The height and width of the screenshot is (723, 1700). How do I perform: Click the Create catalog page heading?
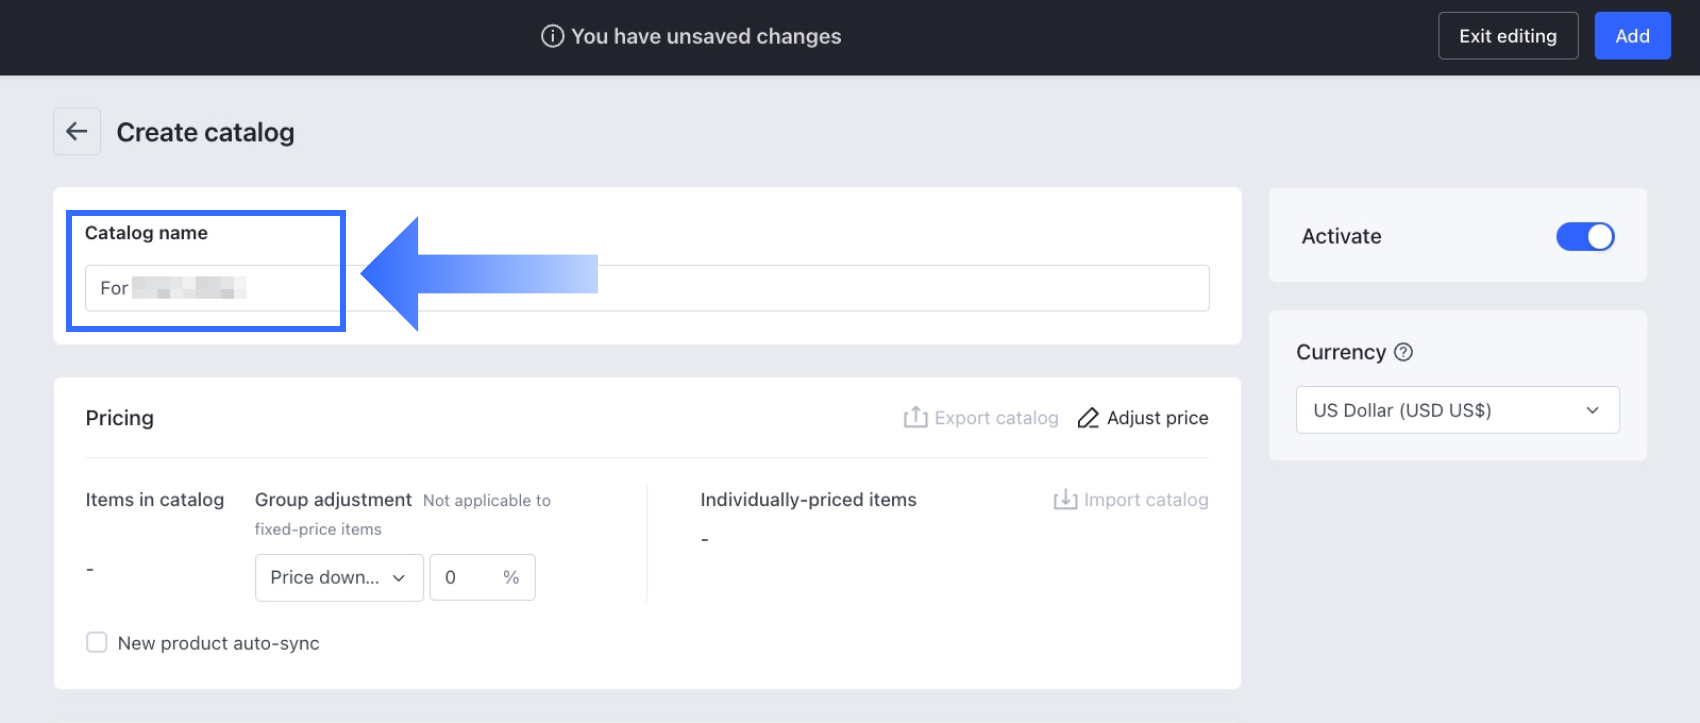click(x=205, y=132)
